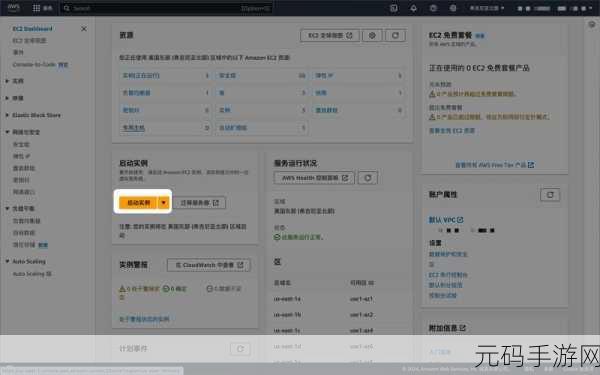Open the help question-mark icon in top bar

tap(433, 8)
